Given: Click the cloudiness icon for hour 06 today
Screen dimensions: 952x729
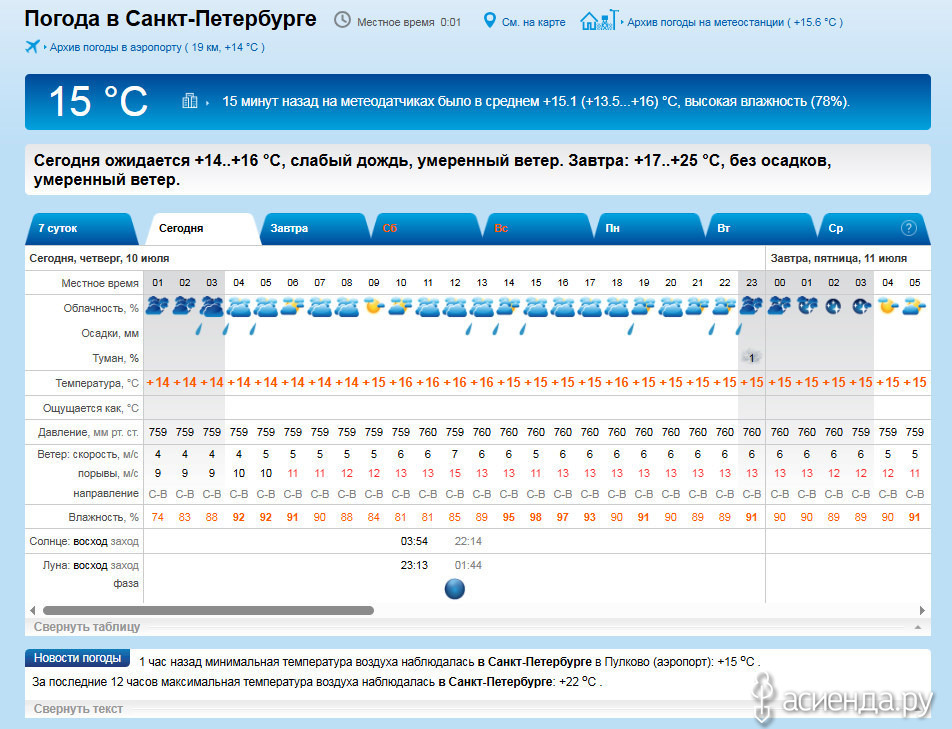Looking at the screenshot, I should pos(293,307).
